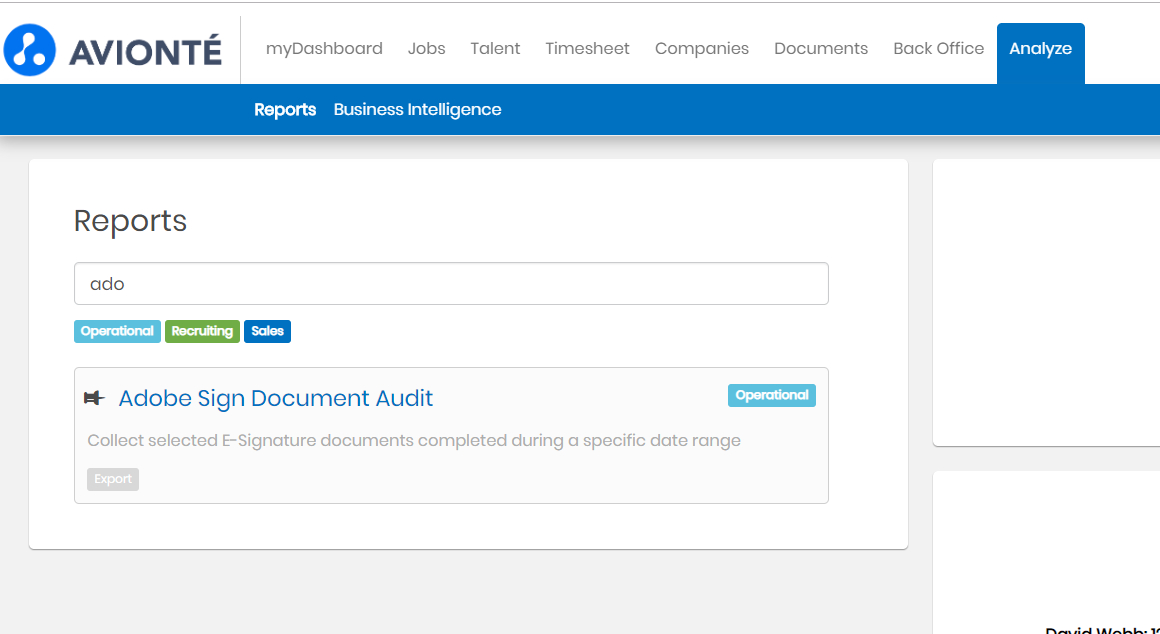This screenshot has height=634, width=1160.
Task: Click the Operational badge on the report card
Action: pos(772,395)
